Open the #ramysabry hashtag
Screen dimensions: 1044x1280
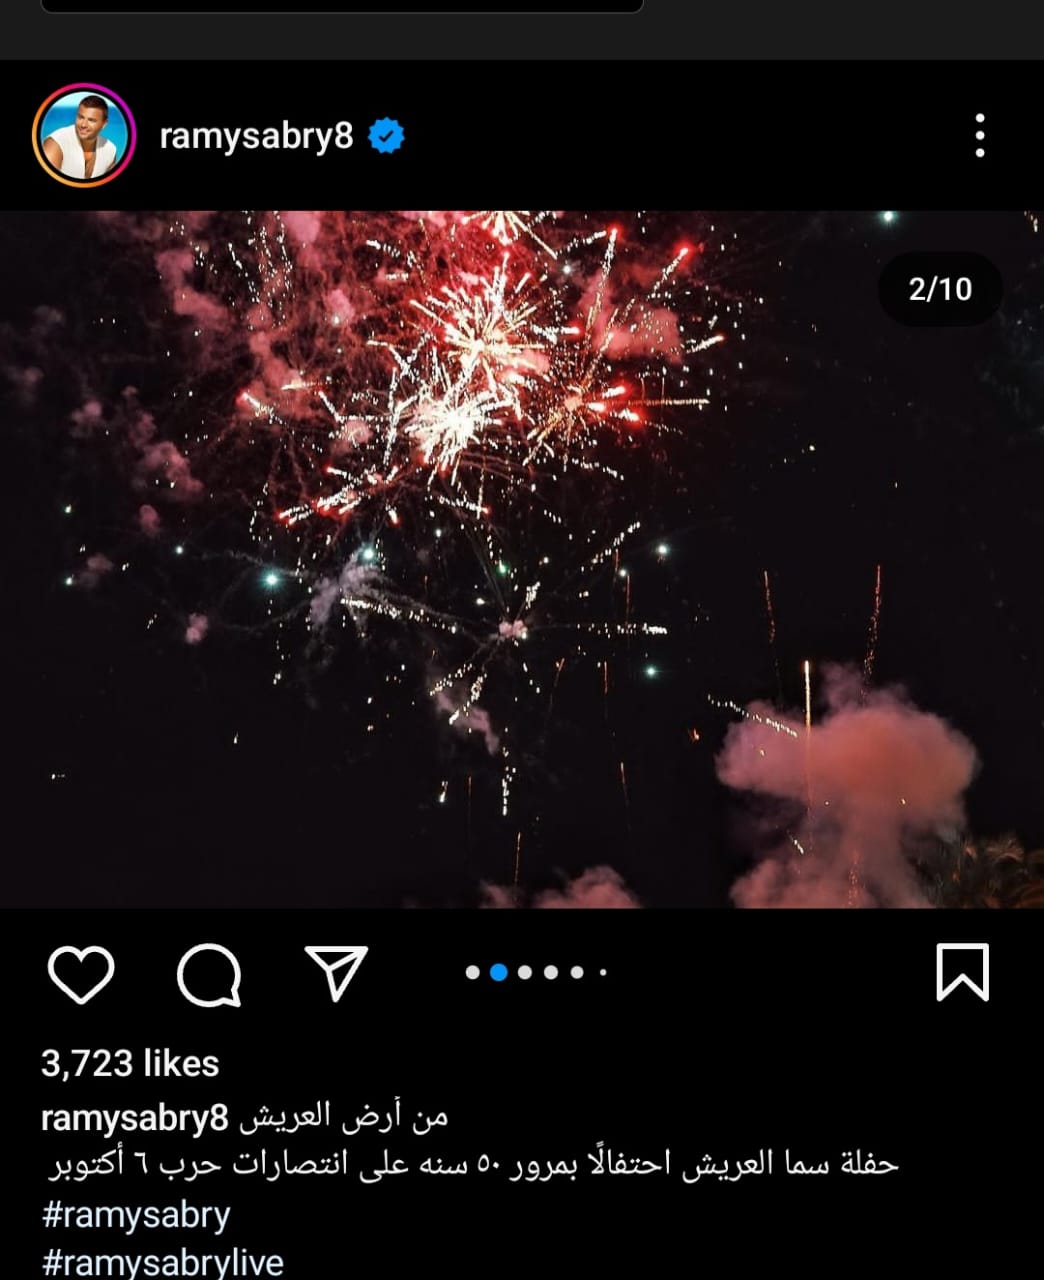pos(136,1215)
